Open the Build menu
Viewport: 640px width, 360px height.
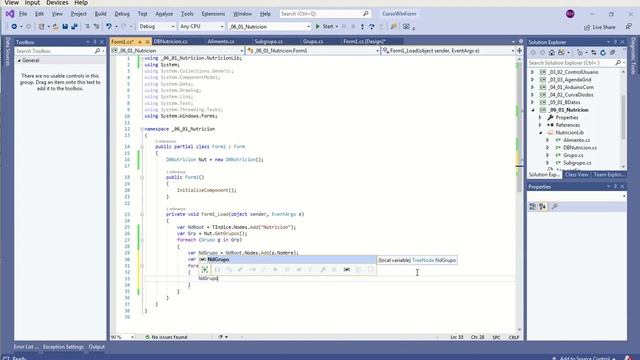pyautogui.click(x=100, y=14)
